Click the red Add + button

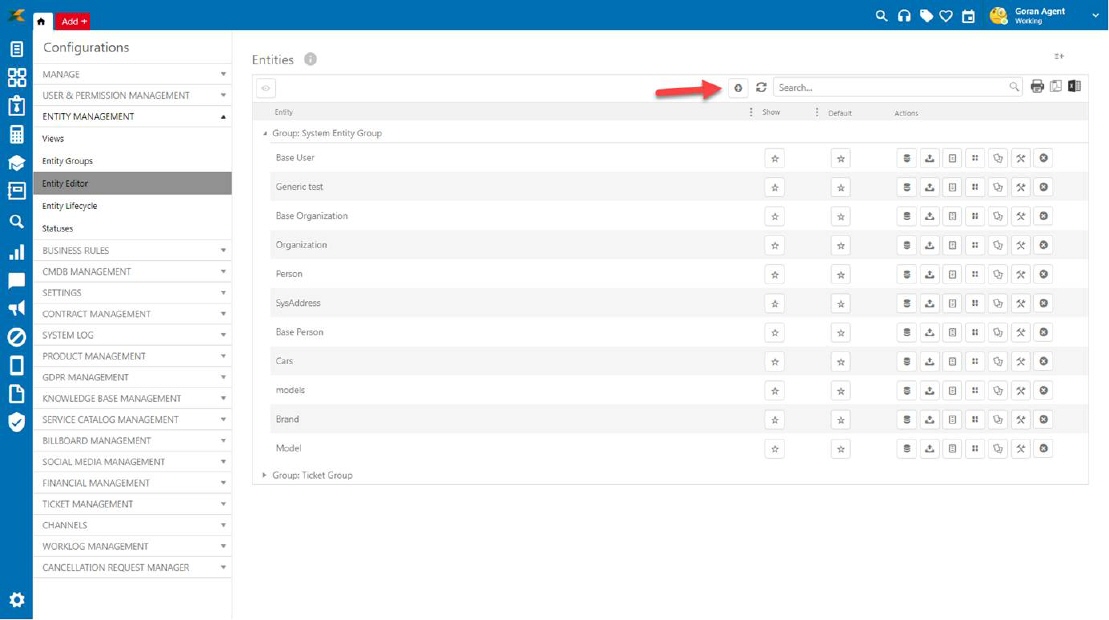73,21
